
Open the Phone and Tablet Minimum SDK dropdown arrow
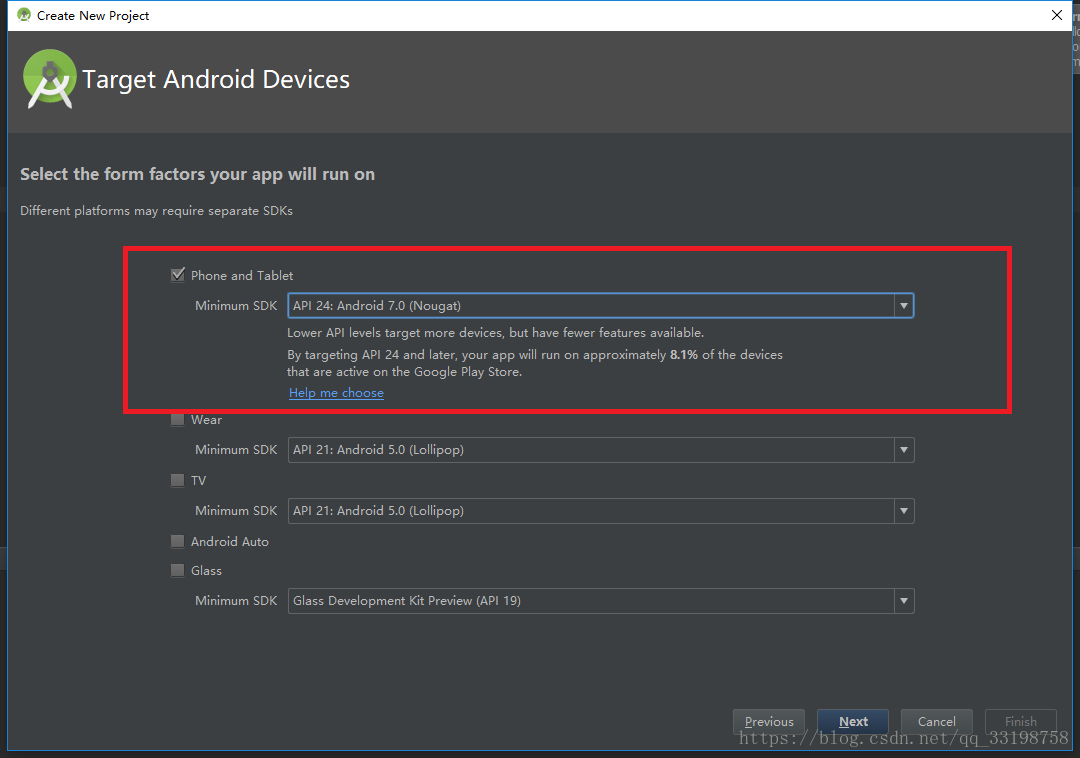click(904, 306)
